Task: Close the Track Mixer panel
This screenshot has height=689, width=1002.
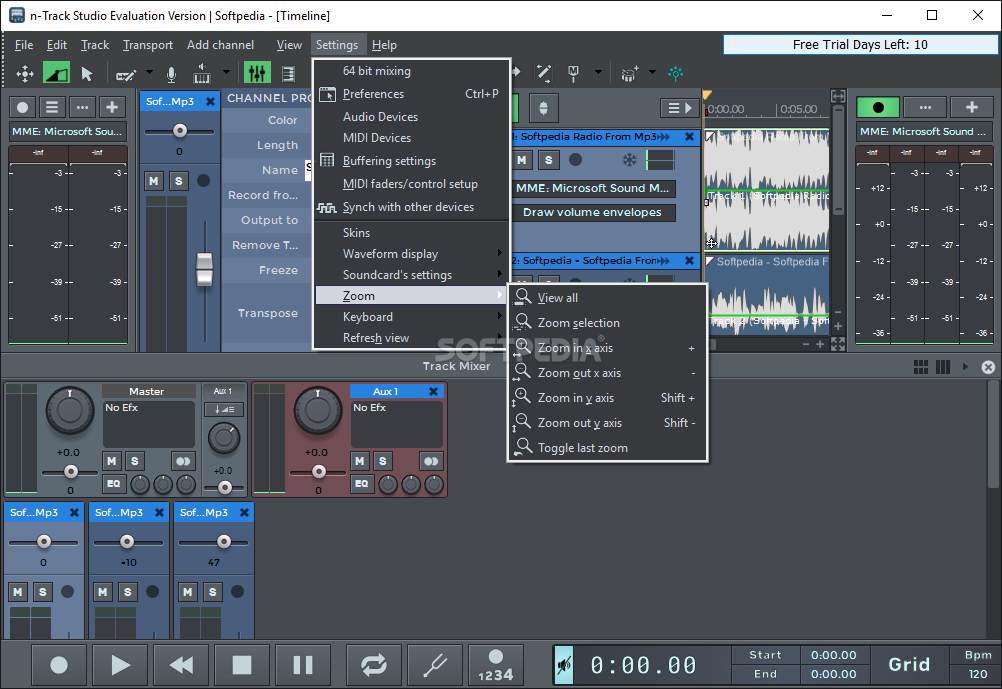Action: 988,367
